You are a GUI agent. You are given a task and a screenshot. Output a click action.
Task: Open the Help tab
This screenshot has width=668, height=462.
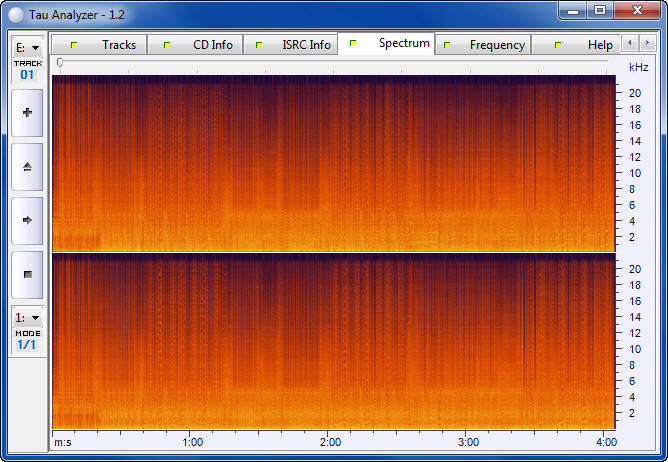pyautogui.click(x=583, y=45)
